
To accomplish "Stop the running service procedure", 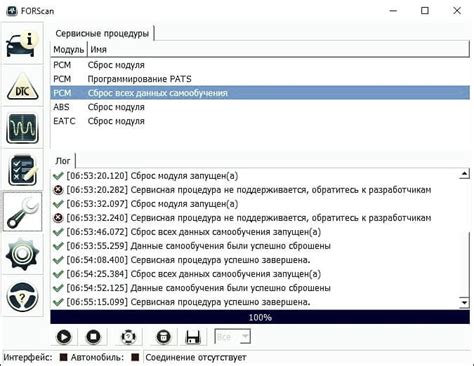I will point(94,337).
